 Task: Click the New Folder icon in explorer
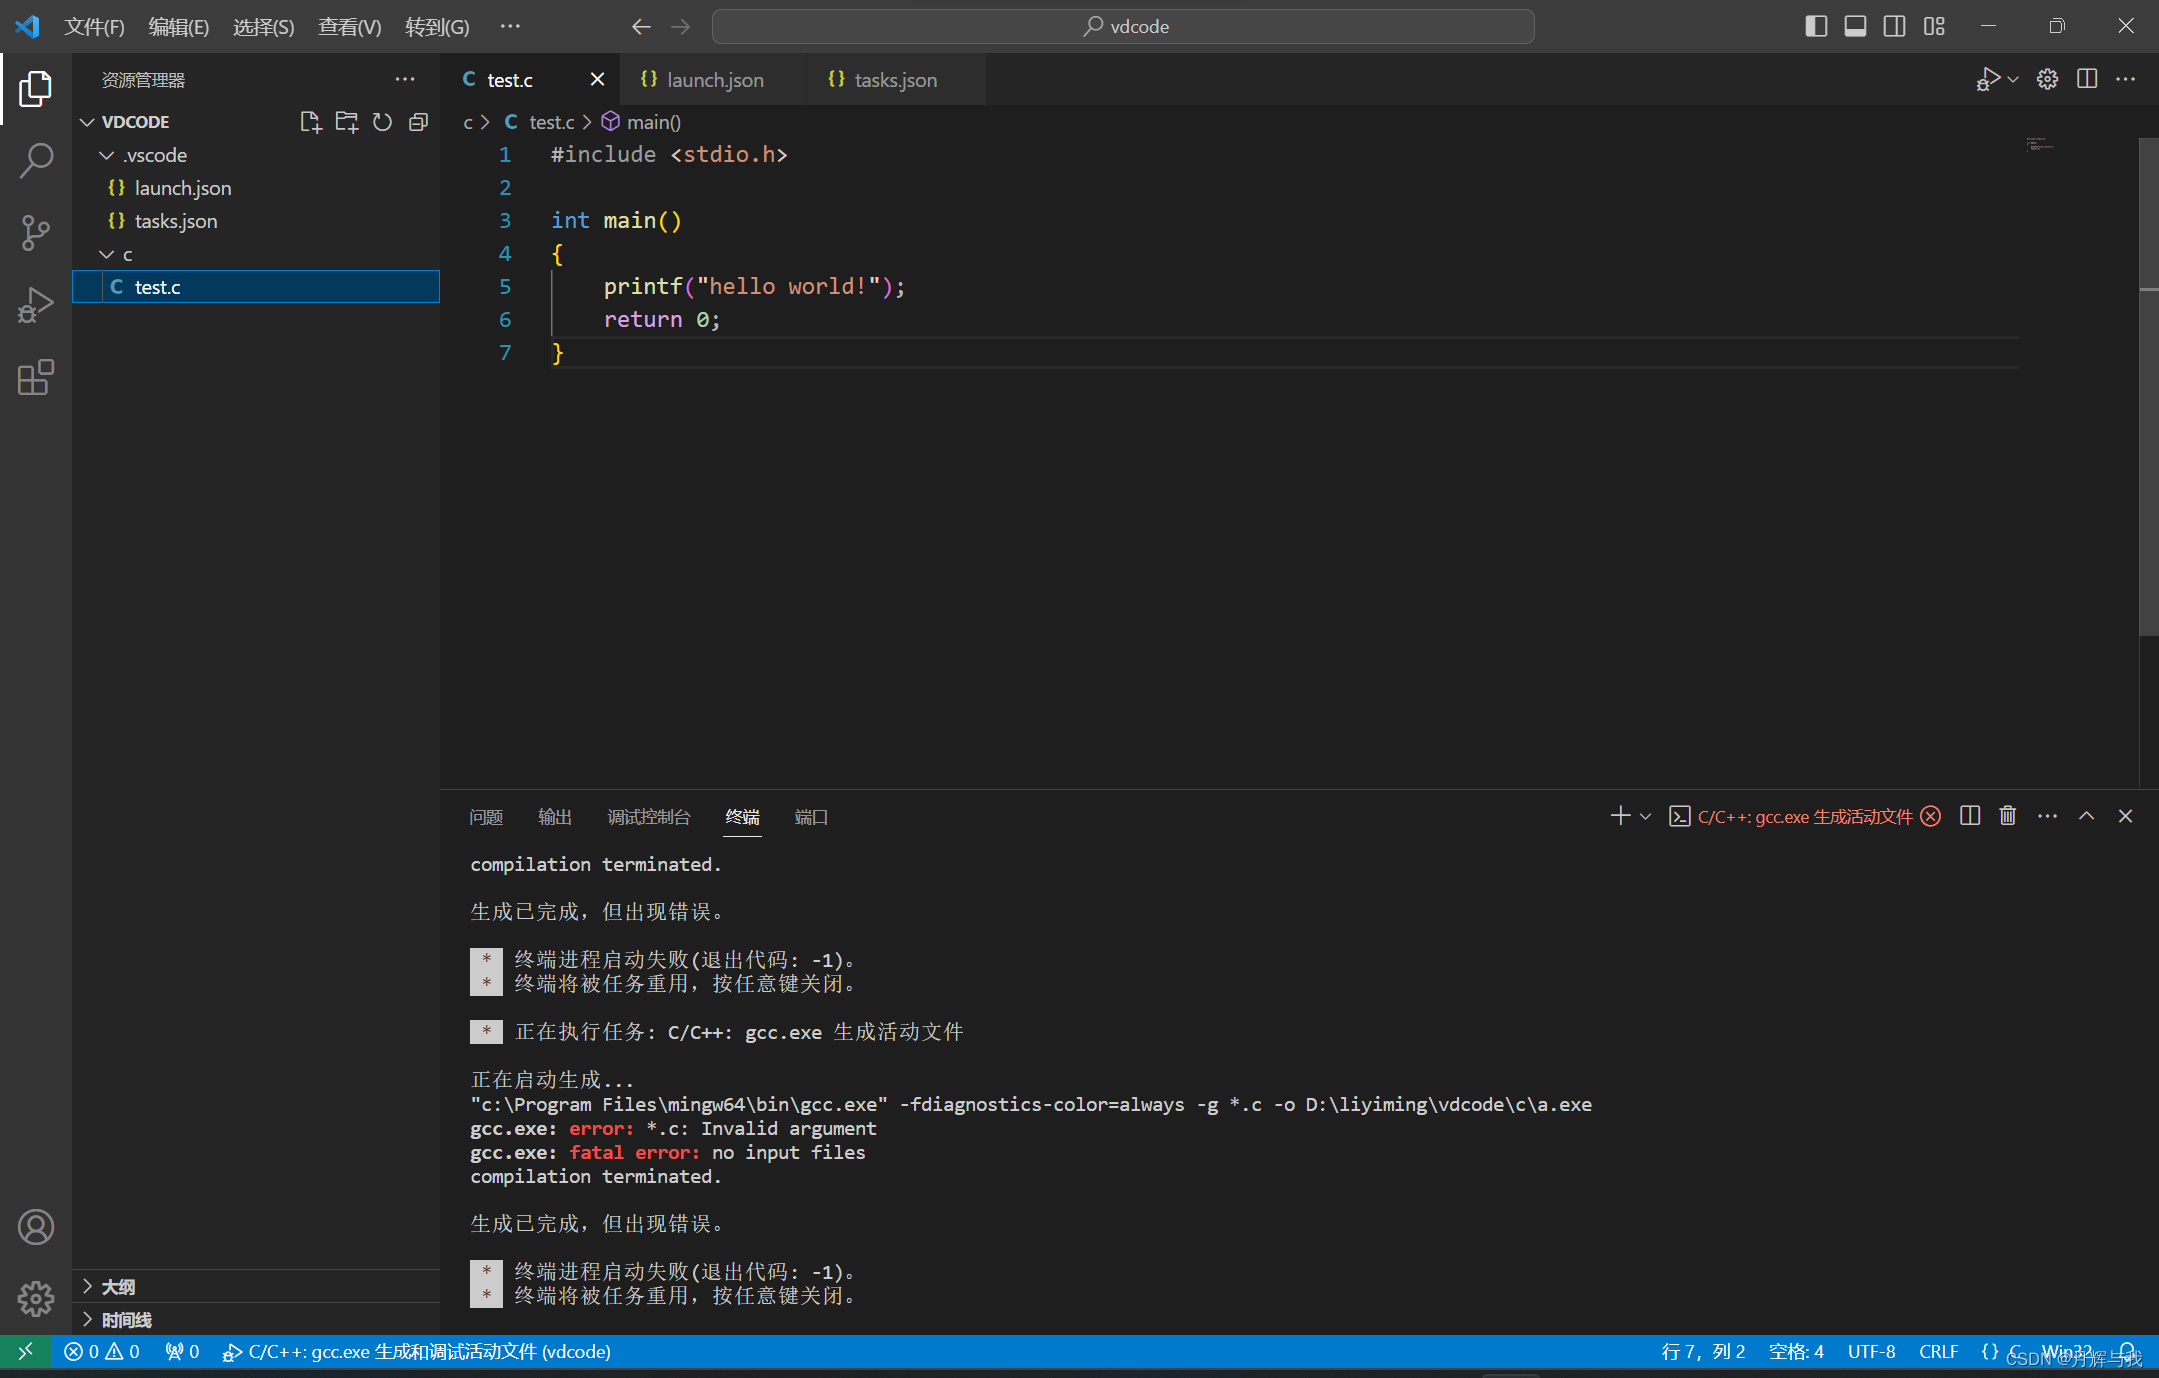pos(346,122)
